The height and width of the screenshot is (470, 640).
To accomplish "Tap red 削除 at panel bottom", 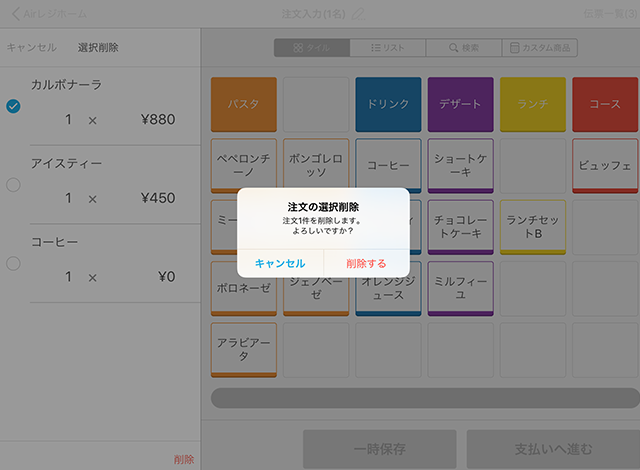I will (184, 460).
